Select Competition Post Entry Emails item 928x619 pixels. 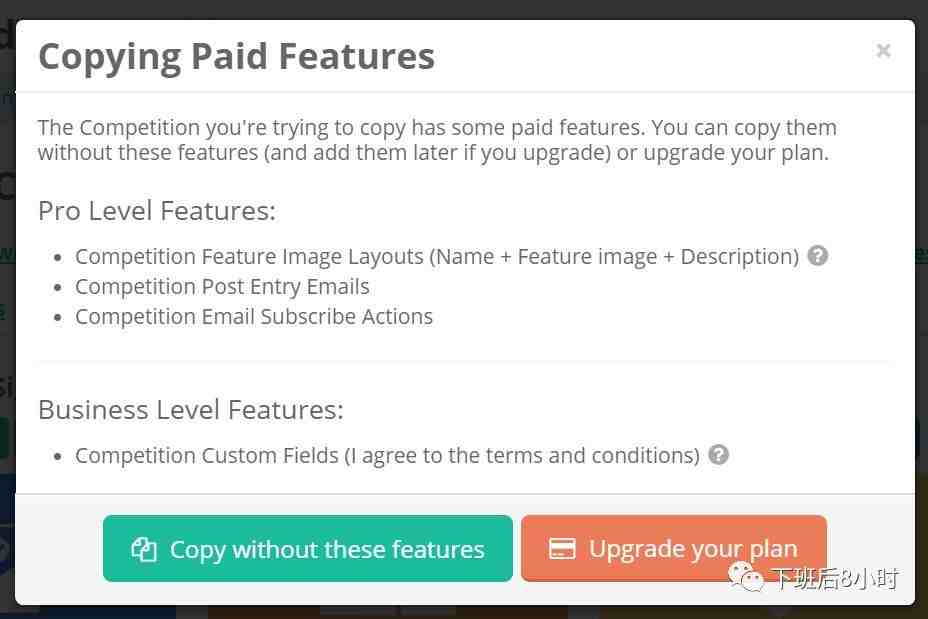coord(222,286)
